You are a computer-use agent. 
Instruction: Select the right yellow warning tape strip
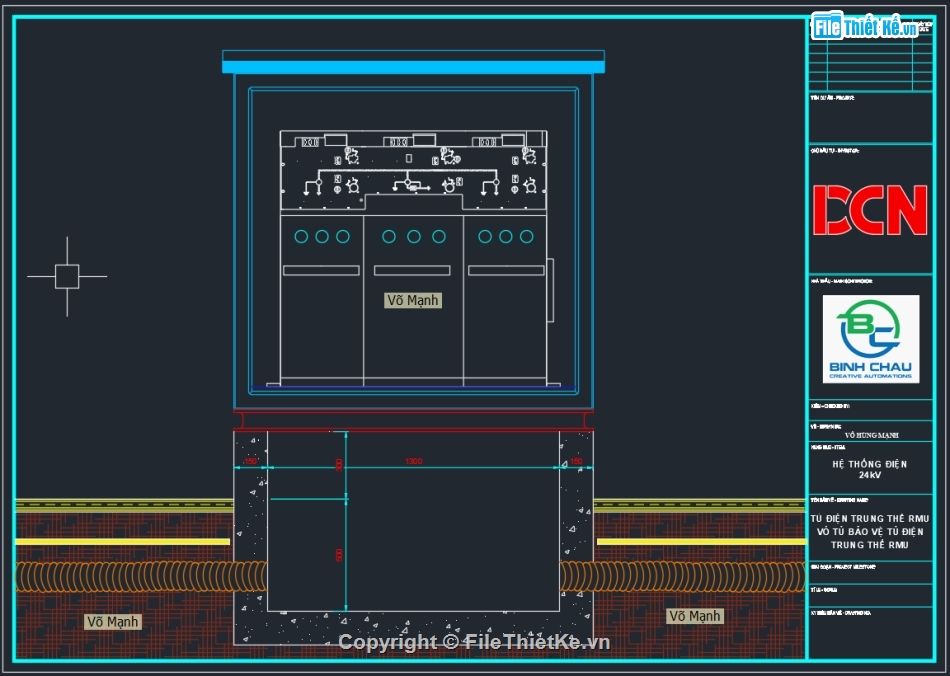coord(702,542)
